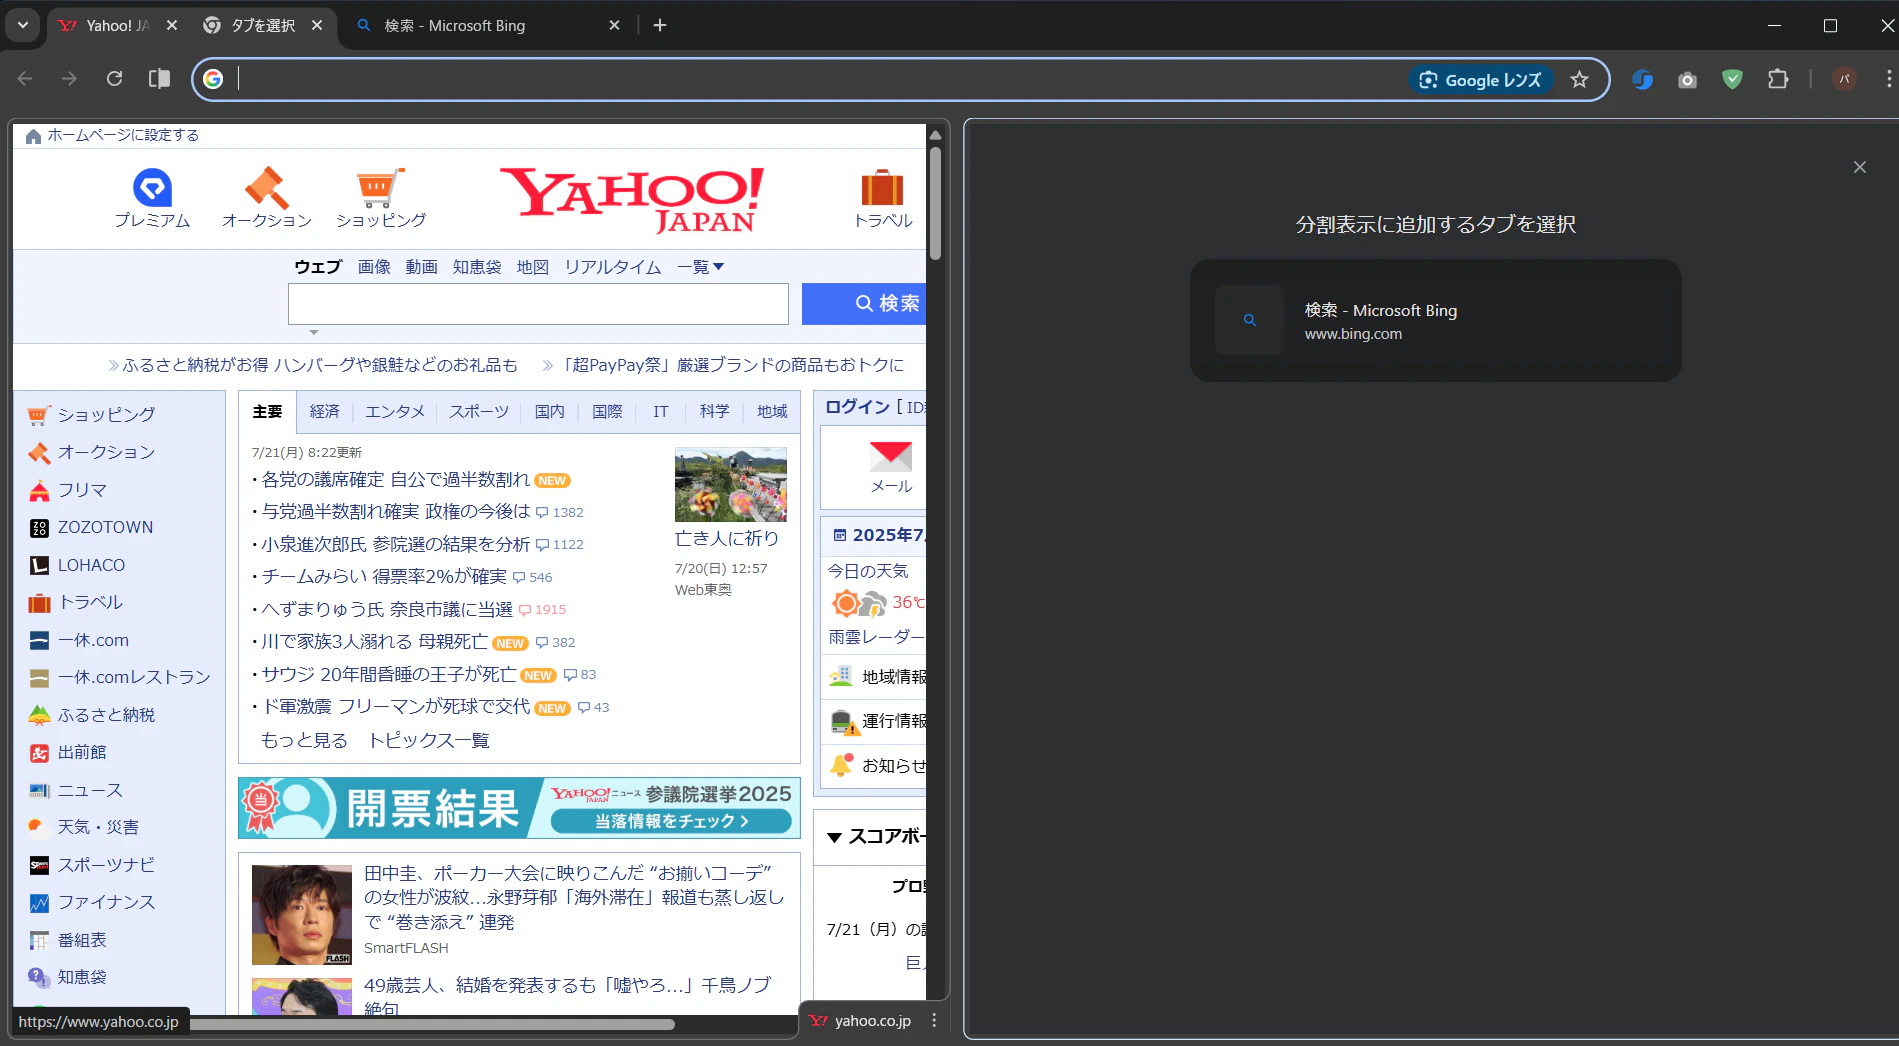Expand the 一覧 dropdown
Viewport: 1899px width, 1046px height.
(700, 267)
